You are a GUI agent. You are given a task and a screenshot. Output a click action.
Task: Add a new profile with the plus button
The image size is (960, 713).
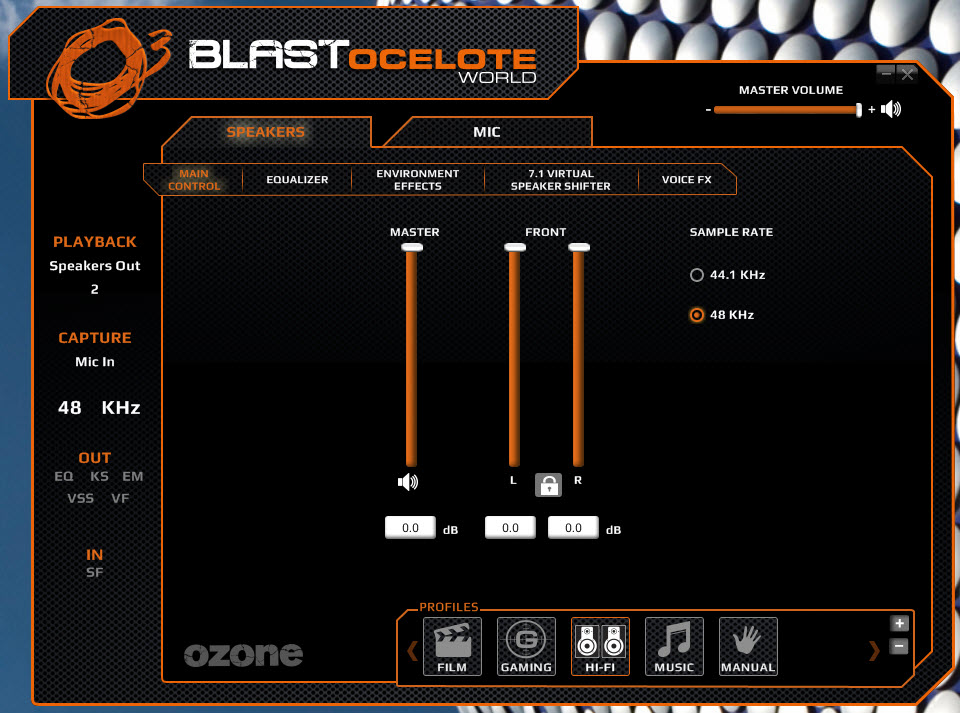(899, 624)
